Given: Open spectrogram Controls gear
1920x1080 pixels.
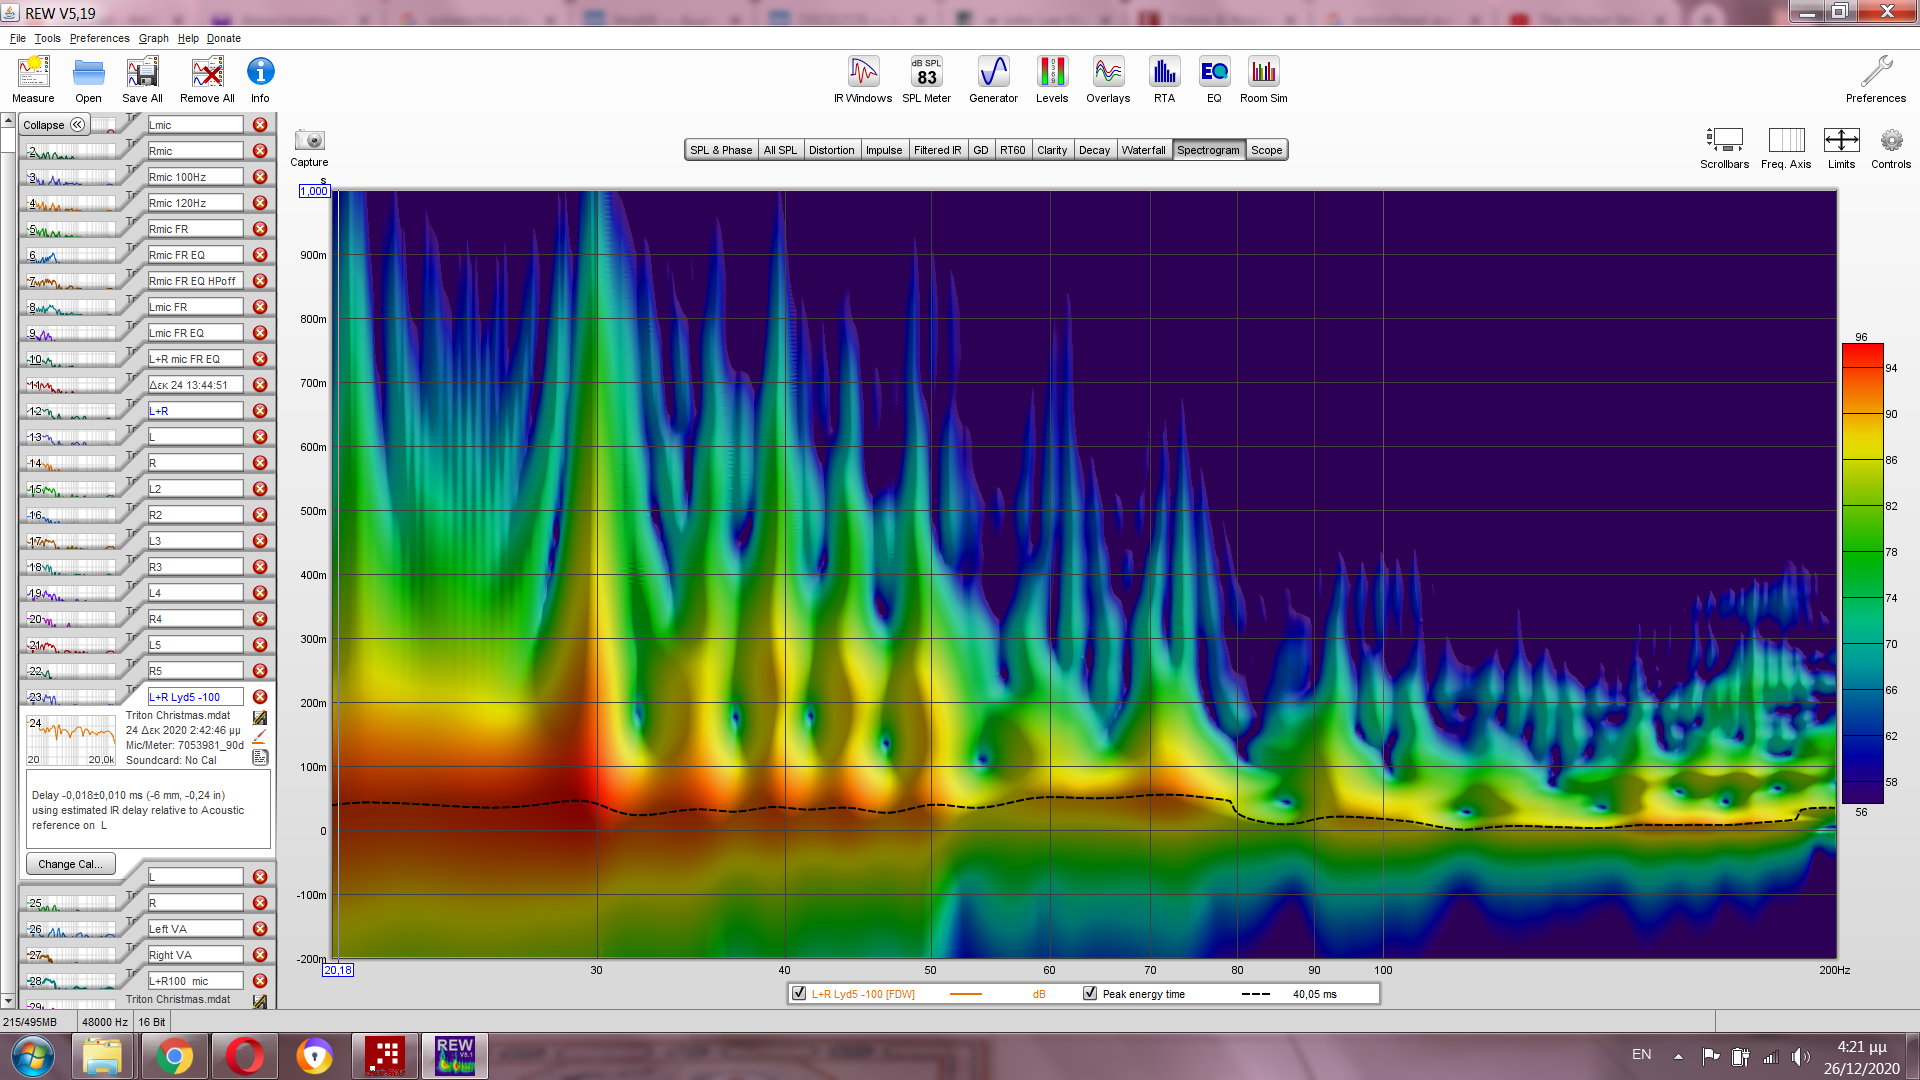Looking at the screenshot, I should [1890, 141].
